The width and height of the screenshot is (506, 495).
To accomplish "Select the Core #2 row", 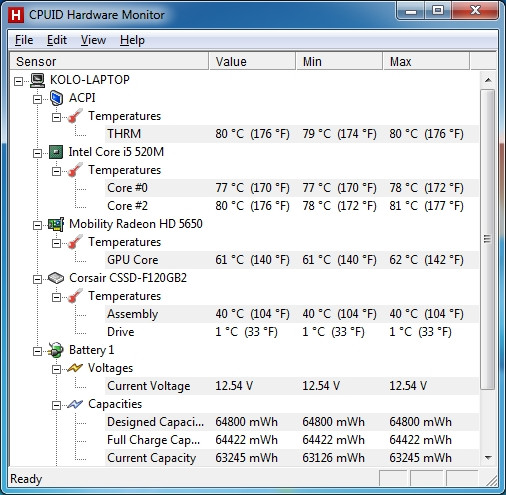I will (292, 206).
